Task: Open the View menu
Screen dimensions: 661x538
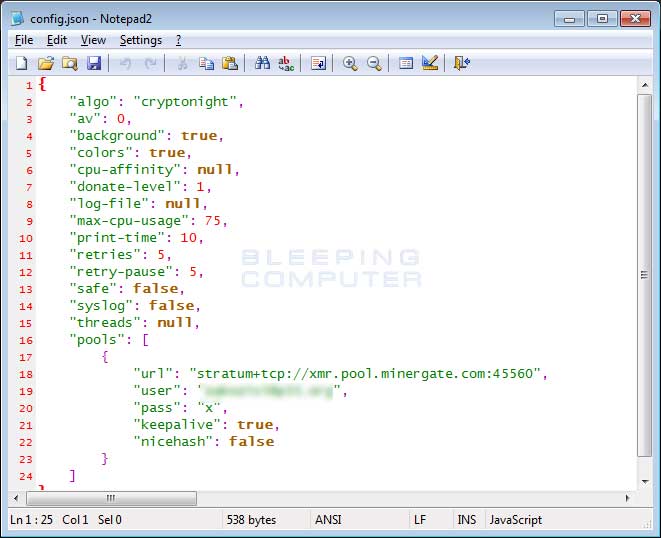Action: point(93,40)
